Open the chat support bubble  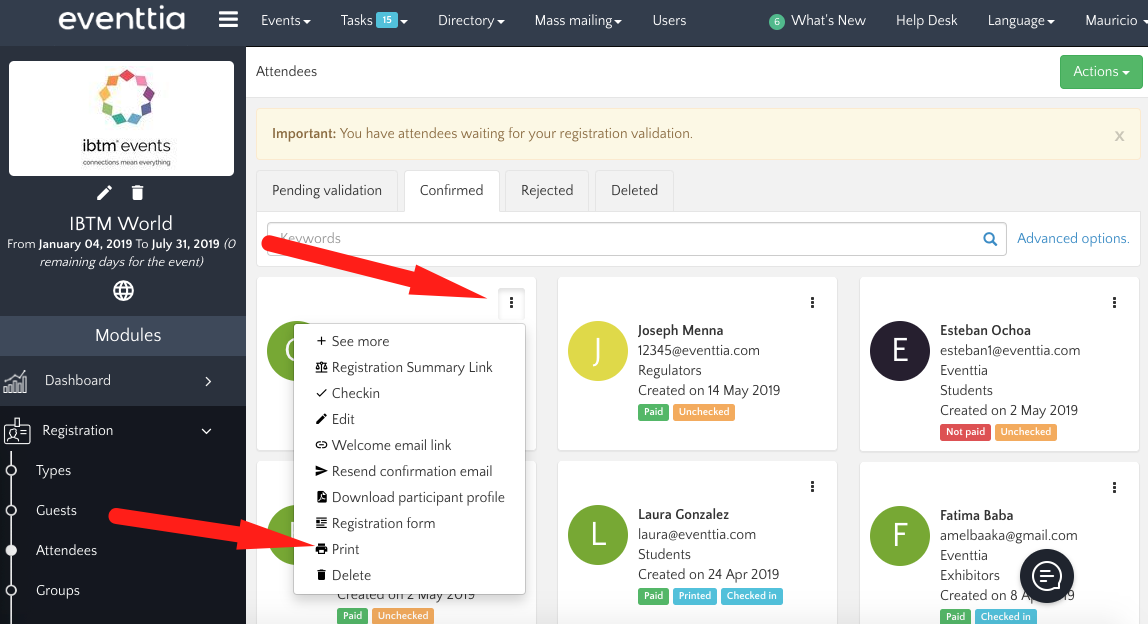[1046, 575]
